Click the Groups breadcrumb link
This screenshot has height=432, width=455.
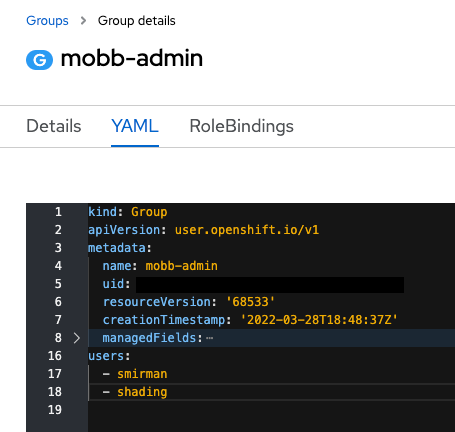[47, 21]
